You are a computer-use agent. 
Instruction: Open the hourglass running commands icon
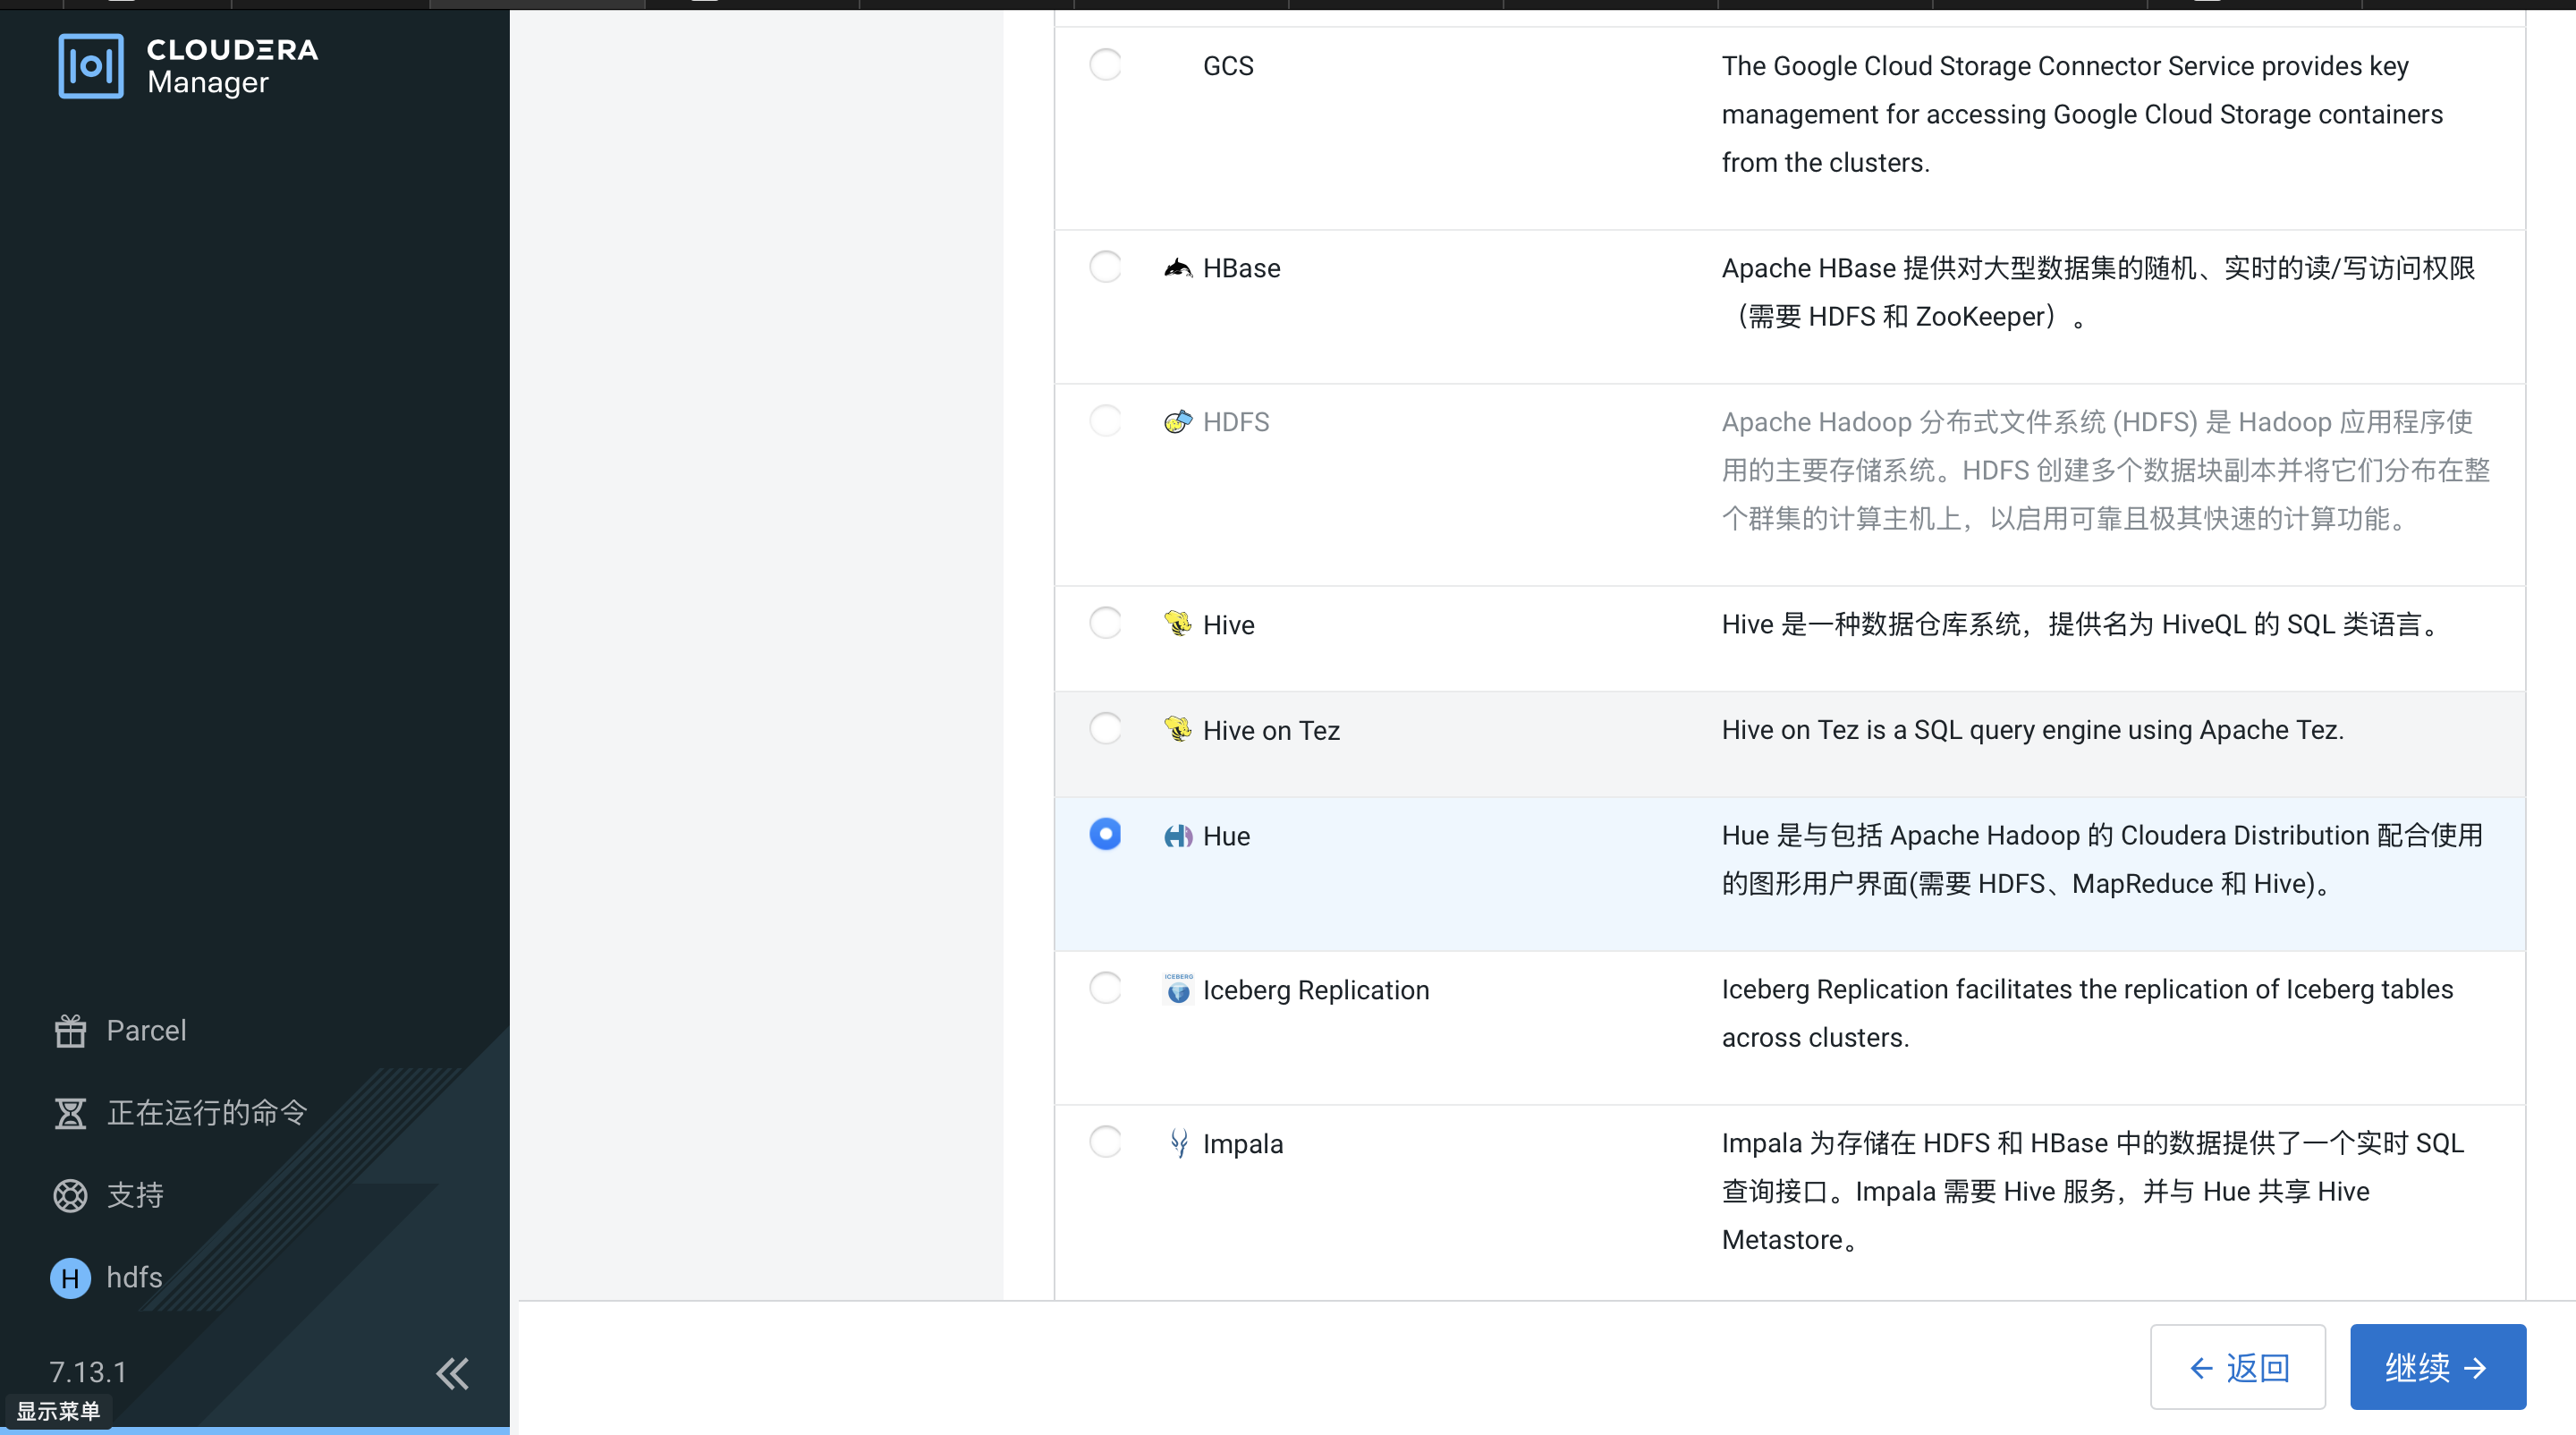70,1113
